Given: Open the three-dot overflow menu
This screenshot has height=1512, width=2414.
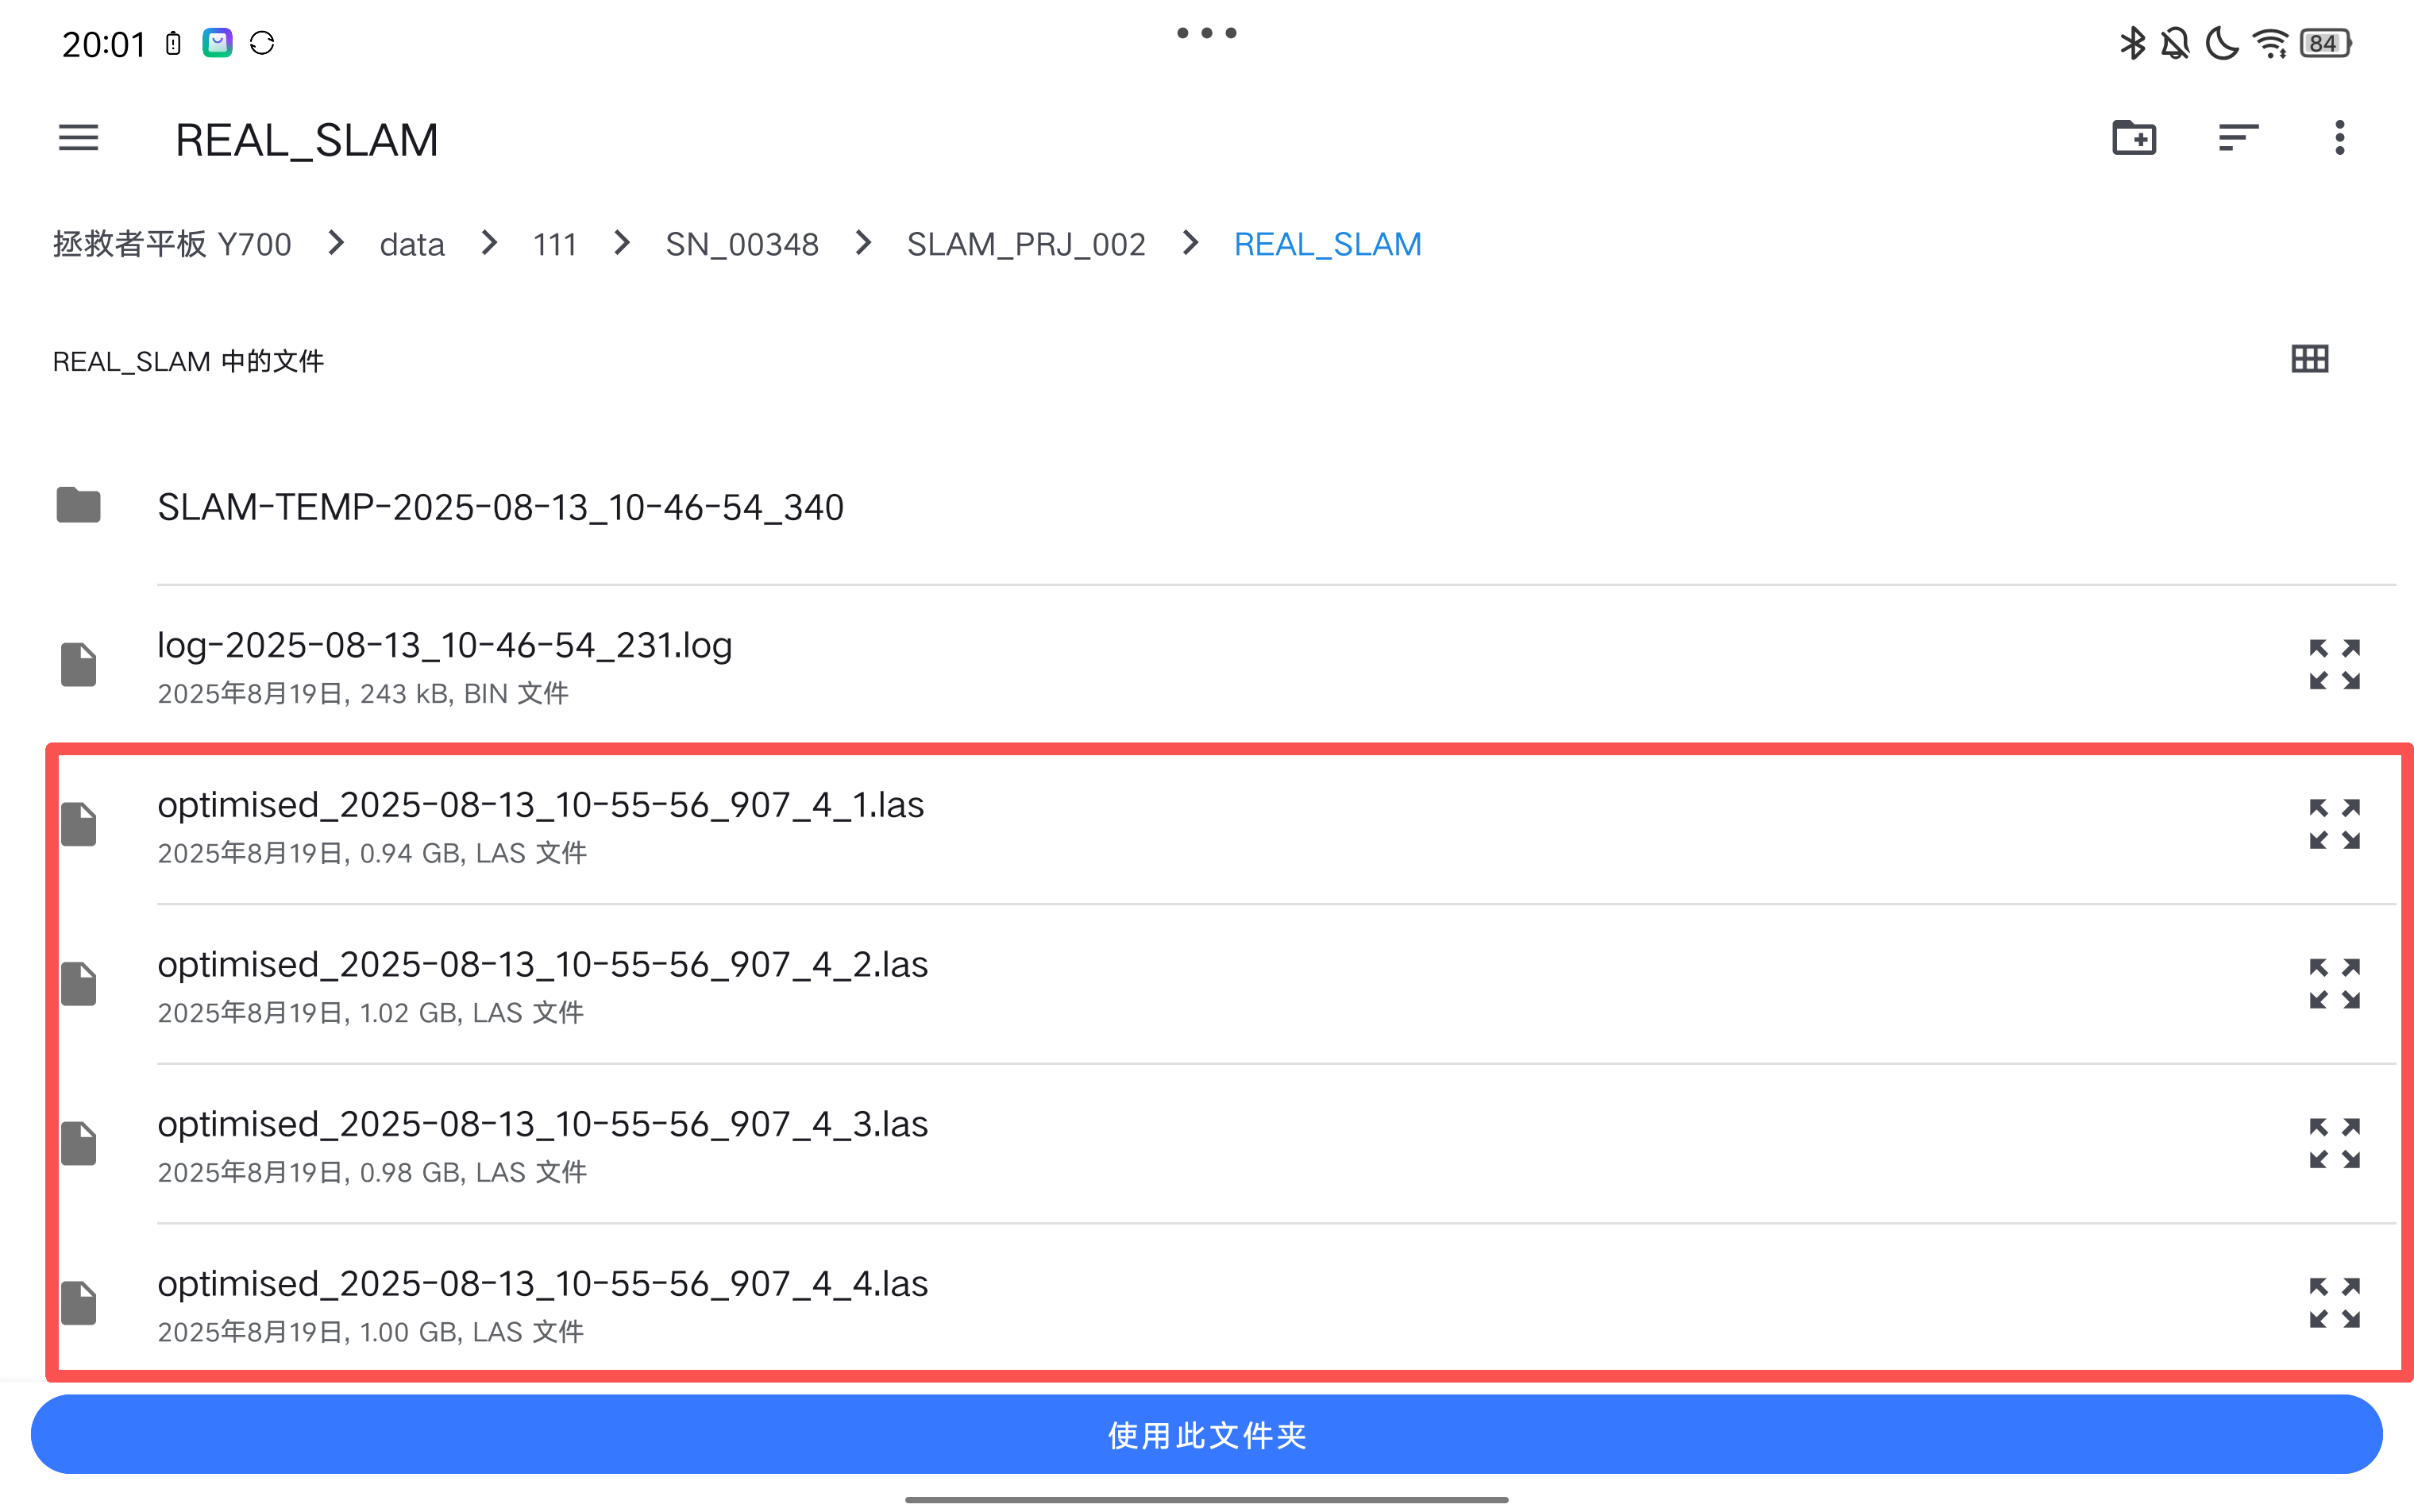Looking at the screenshot, I should (2339, 138).
